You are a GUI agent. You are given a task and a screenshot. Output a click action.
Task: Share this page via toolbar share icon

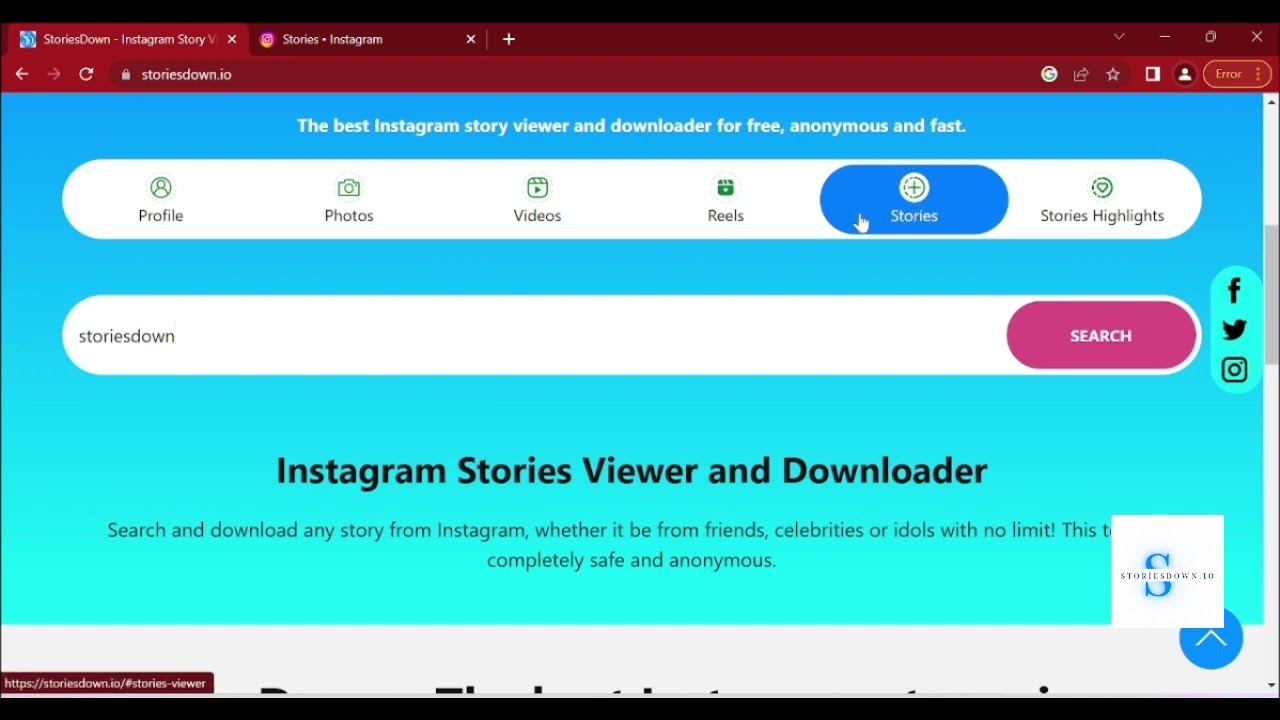tap(1082, 75)
